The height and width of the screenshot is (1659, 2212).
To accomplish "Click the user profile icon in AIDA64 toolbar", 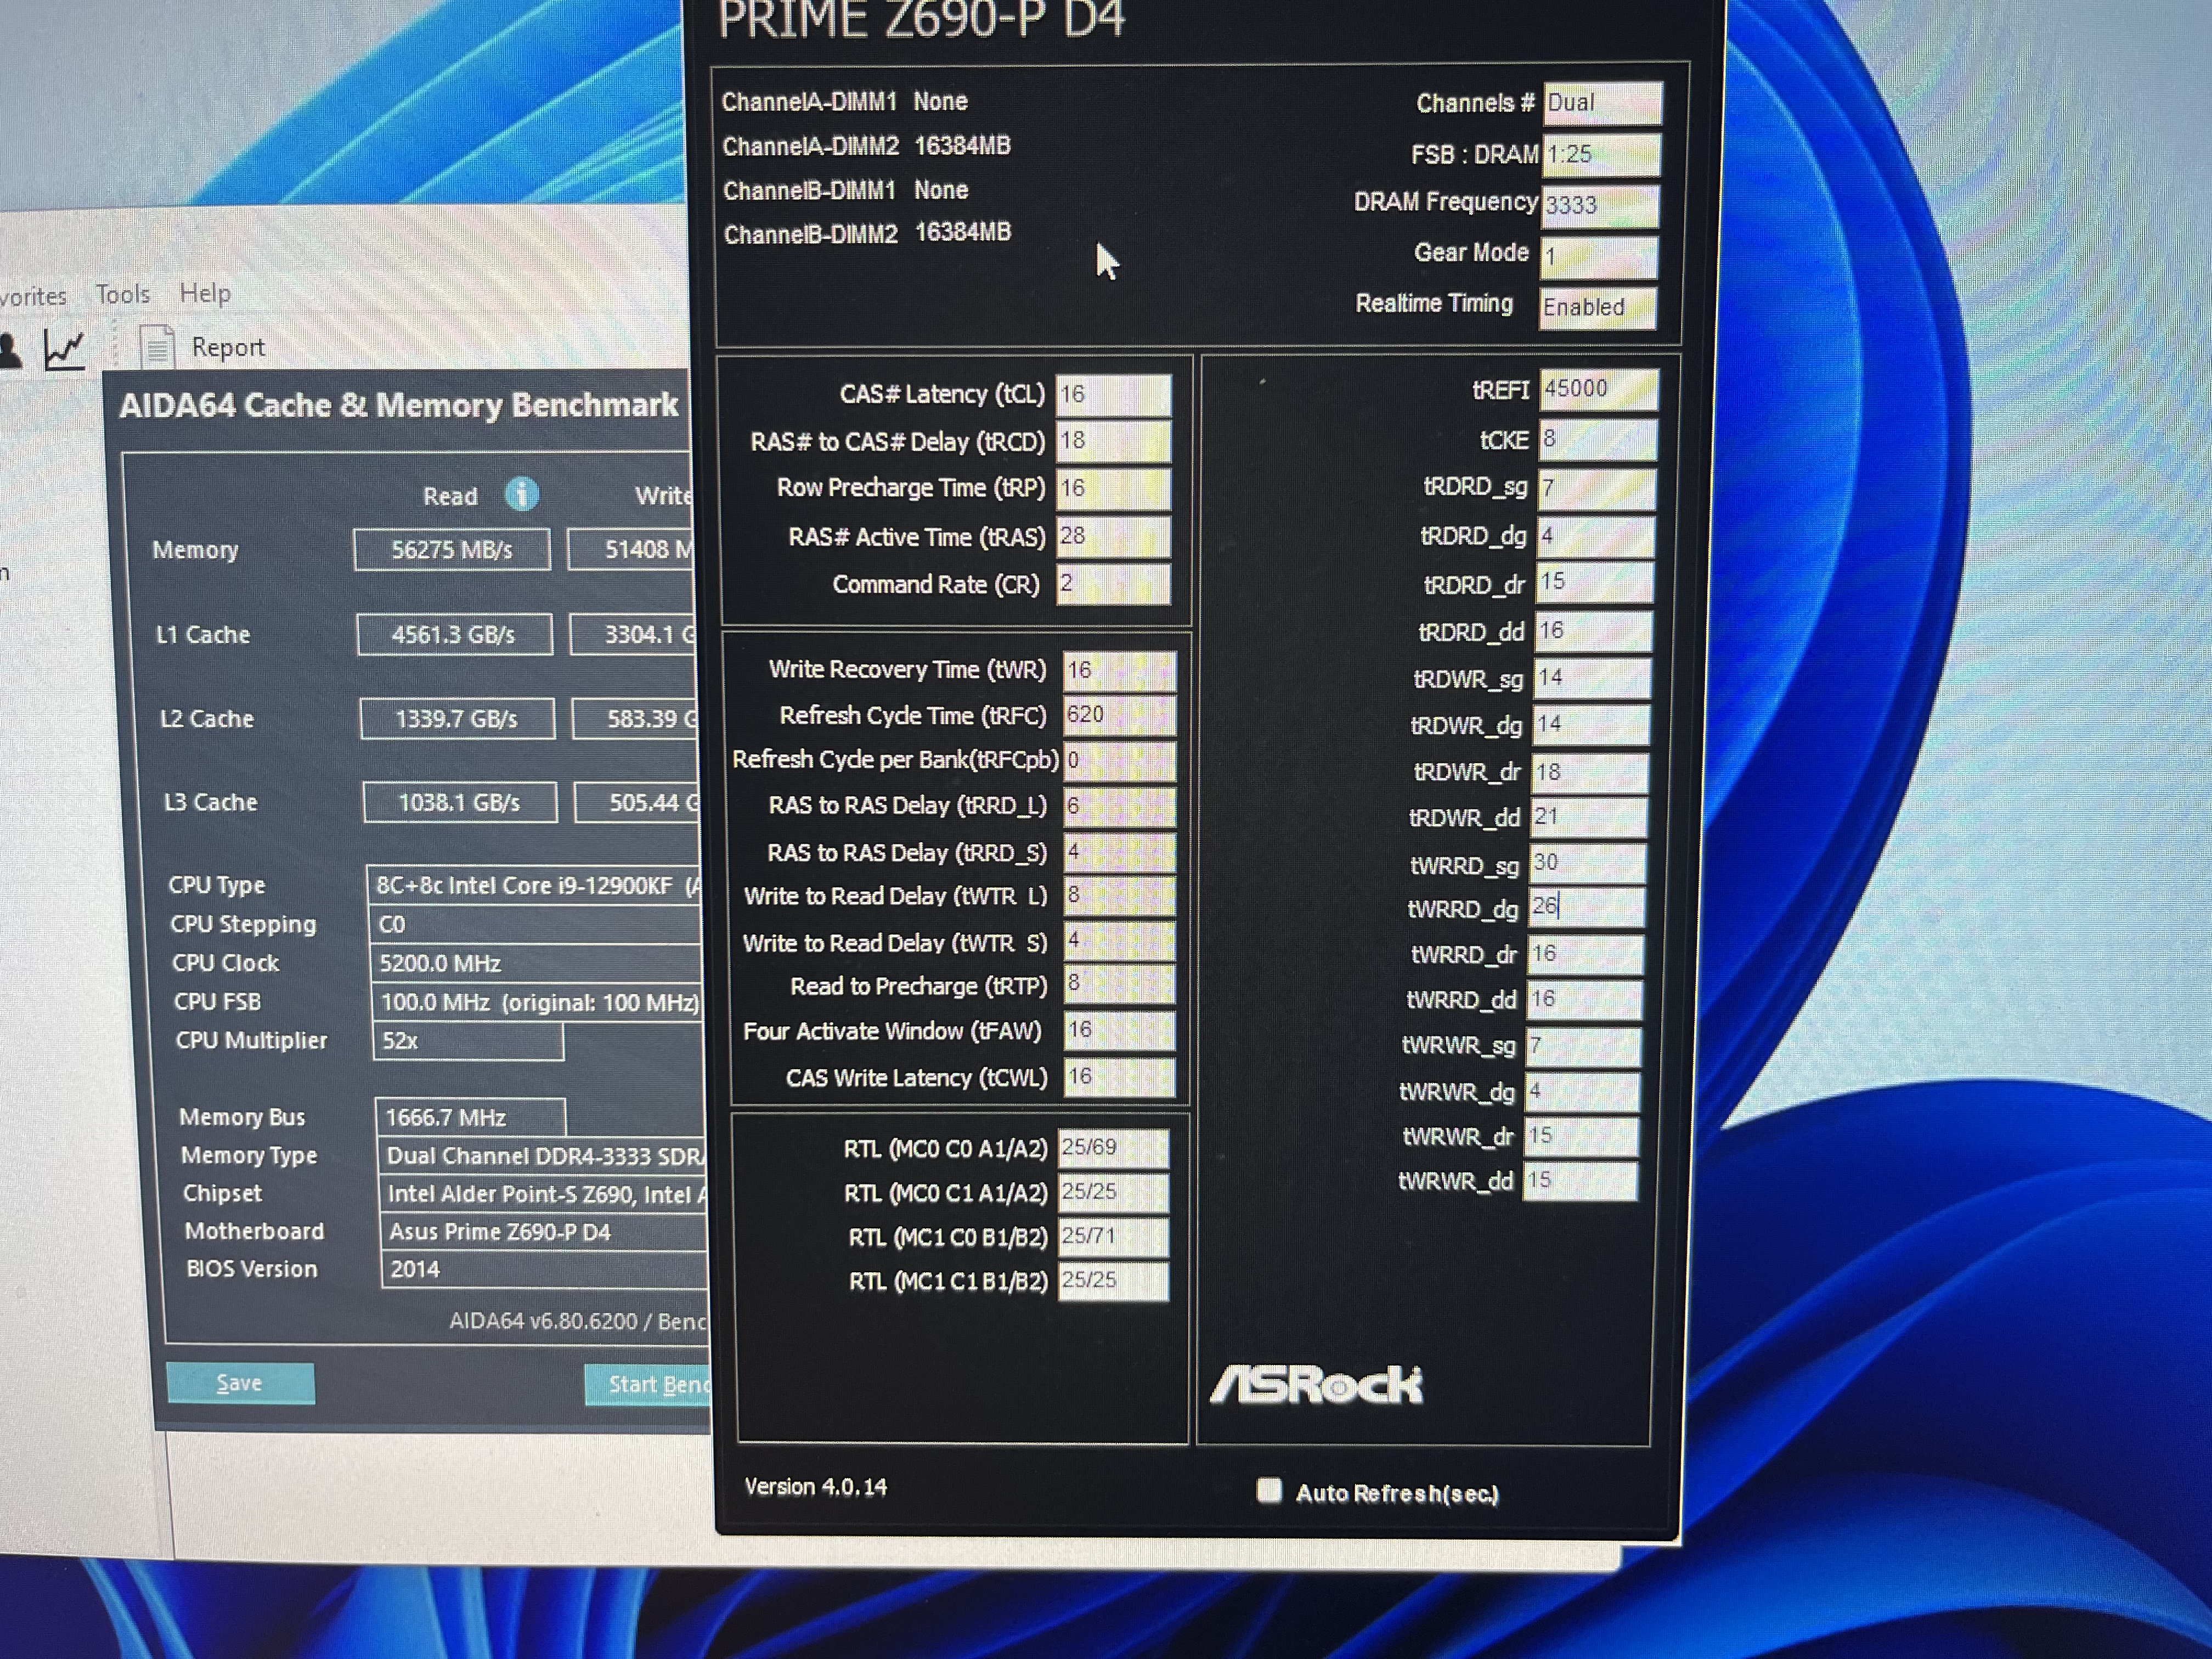I will click(10, 350).
